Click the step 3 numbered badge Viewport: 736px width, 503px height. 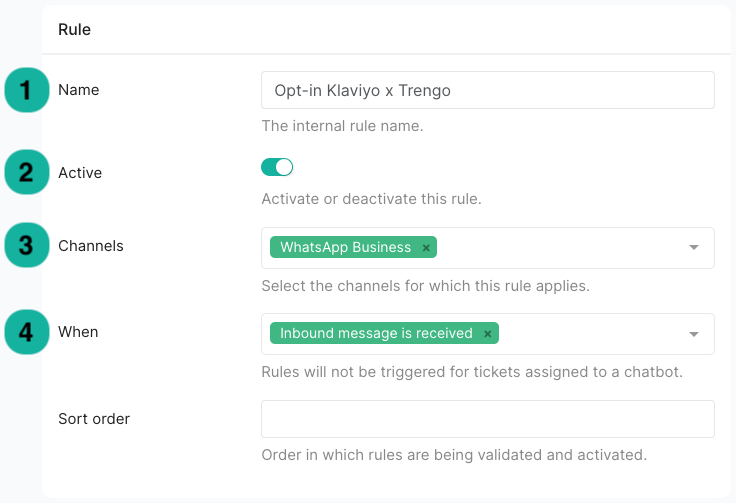click(27, 245)
